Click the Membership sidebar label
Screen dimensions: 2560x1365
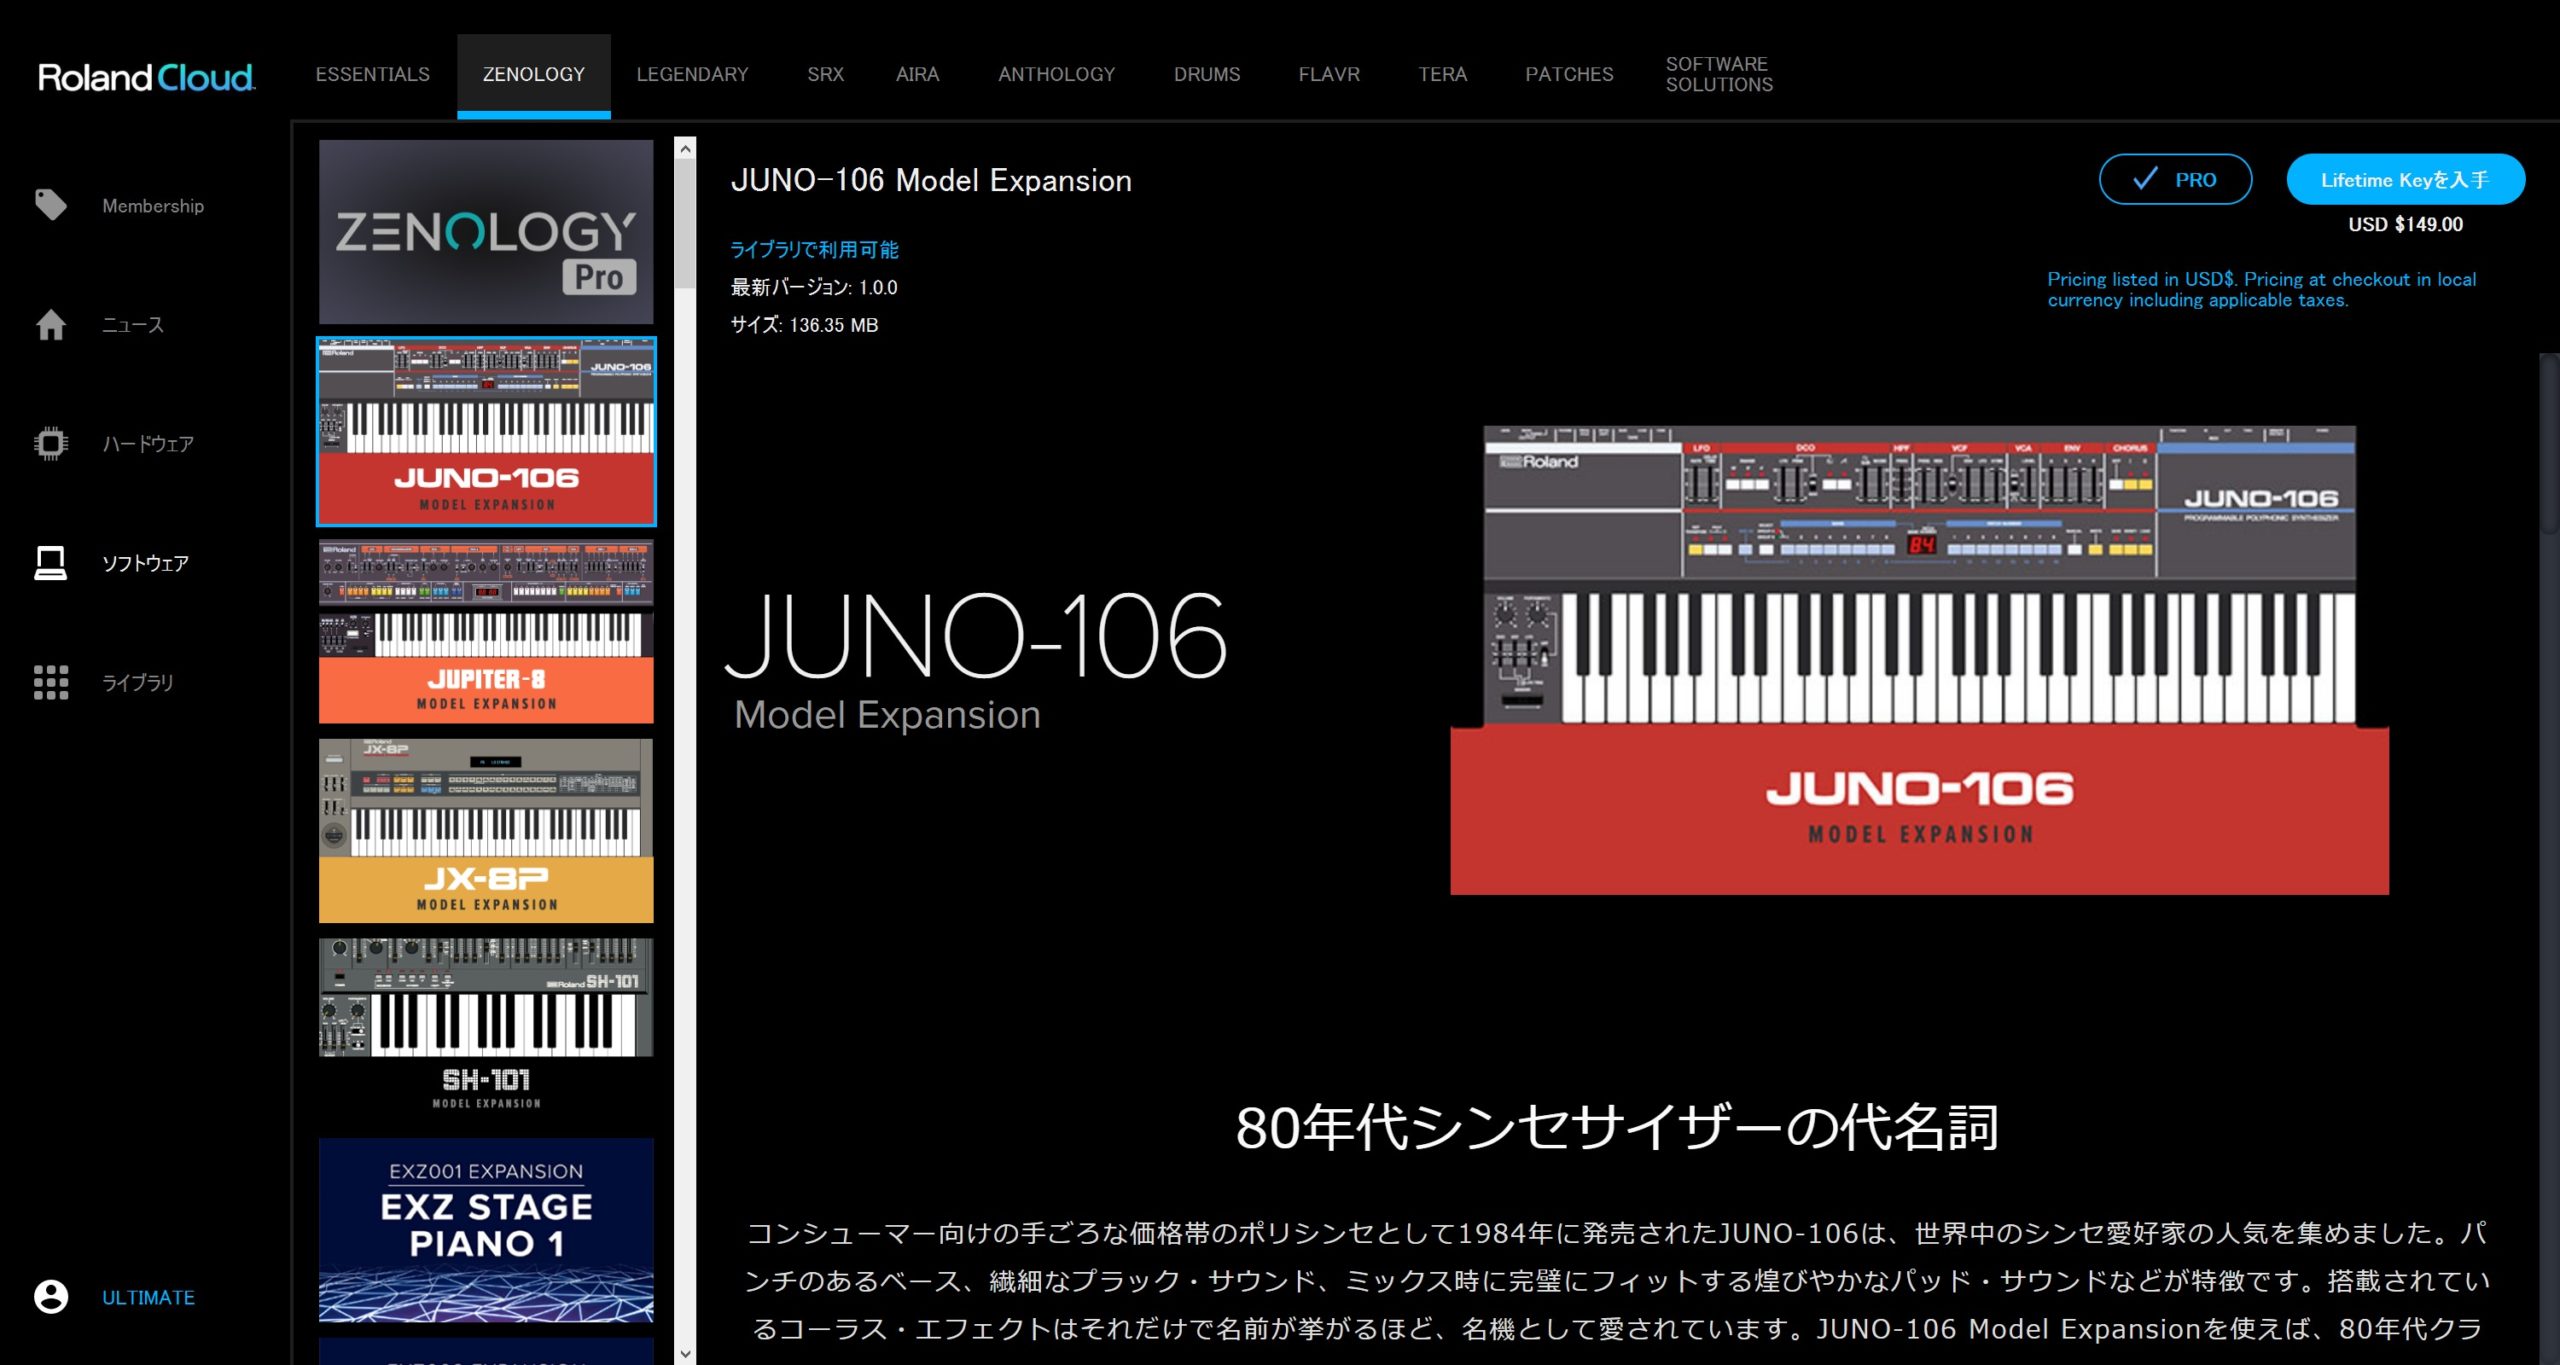pyautogui.click(x=153, y=206)
